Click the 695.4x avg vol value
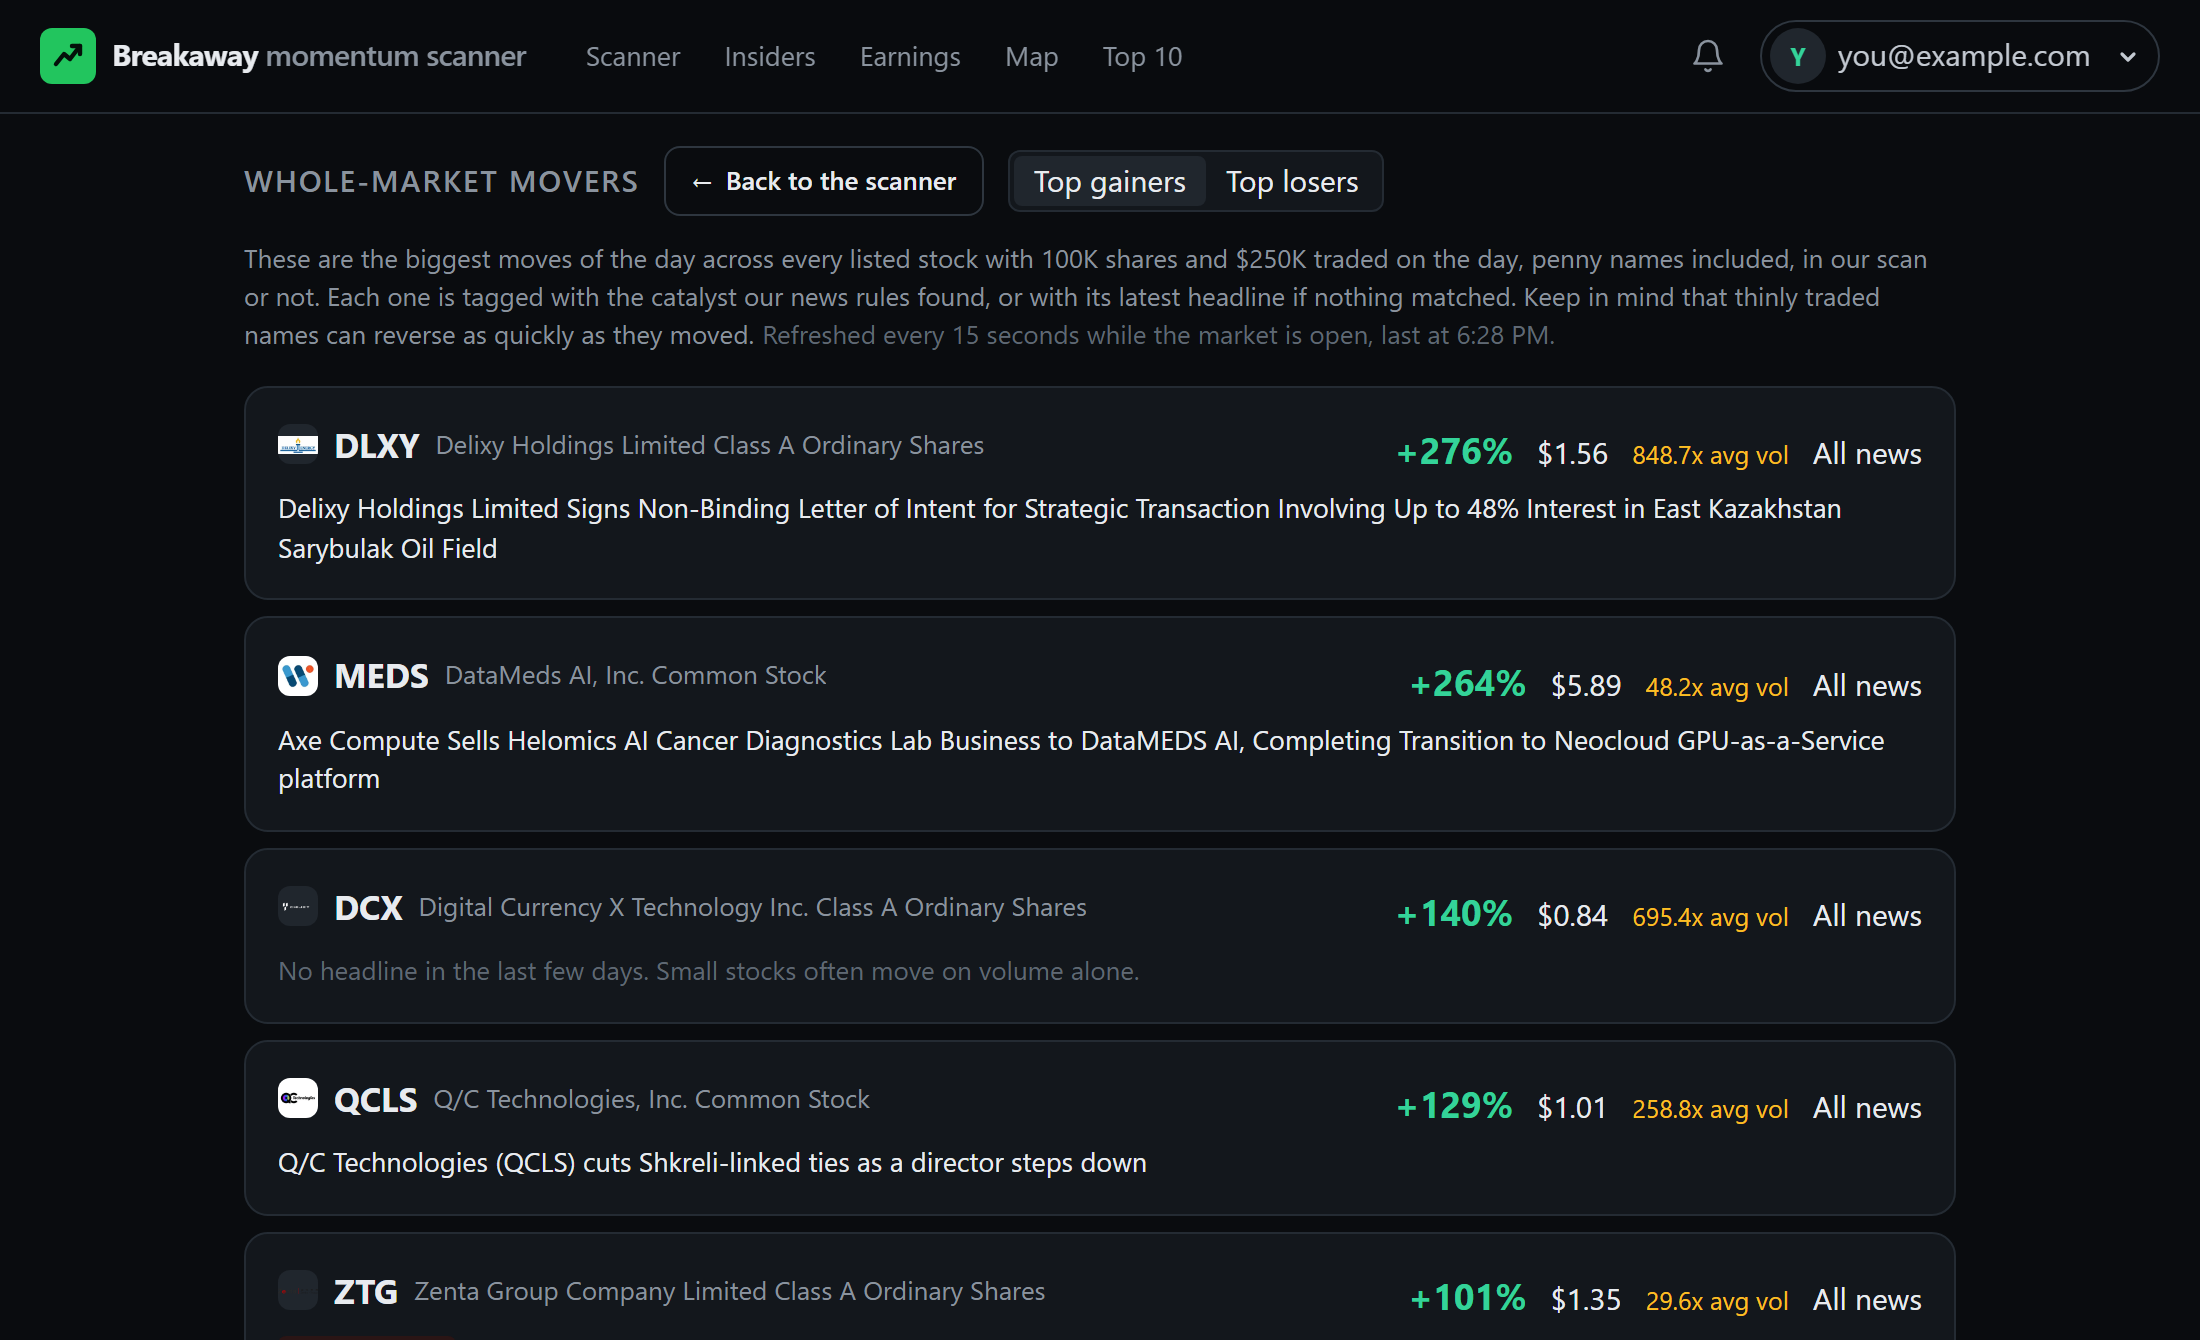This screenshot has height=1340, width=2200. pyautogui.click(x=1710, y=917)
